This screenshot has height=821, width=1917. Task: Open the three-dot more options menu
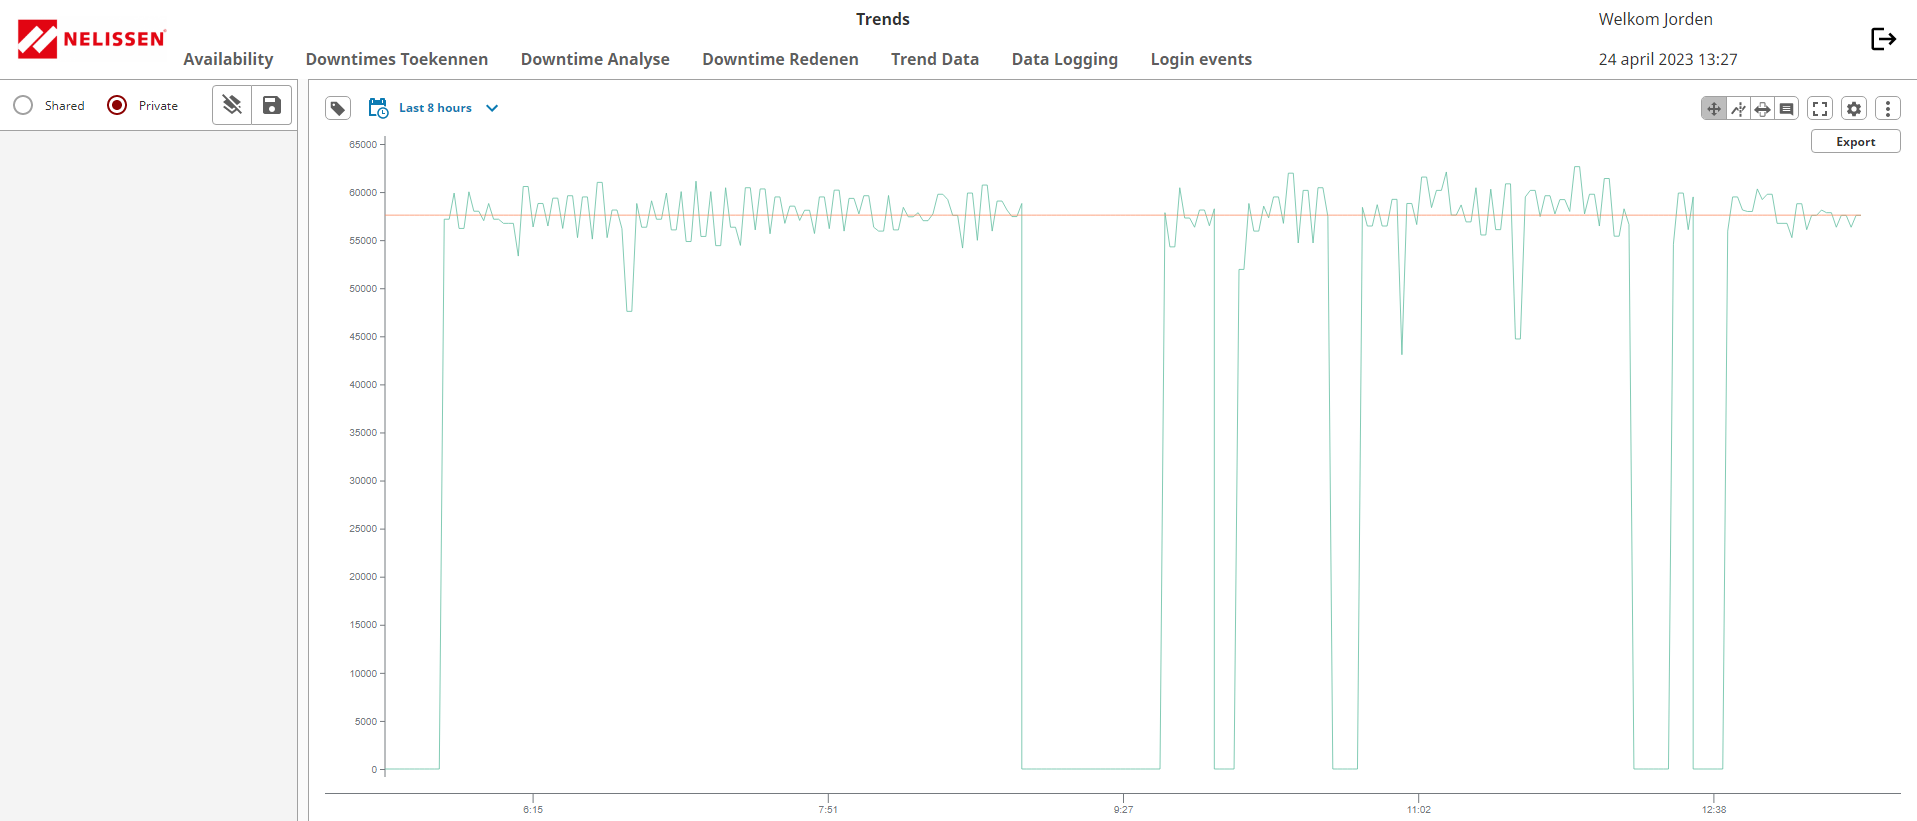pyautogui.click(x=1887, y=109)
